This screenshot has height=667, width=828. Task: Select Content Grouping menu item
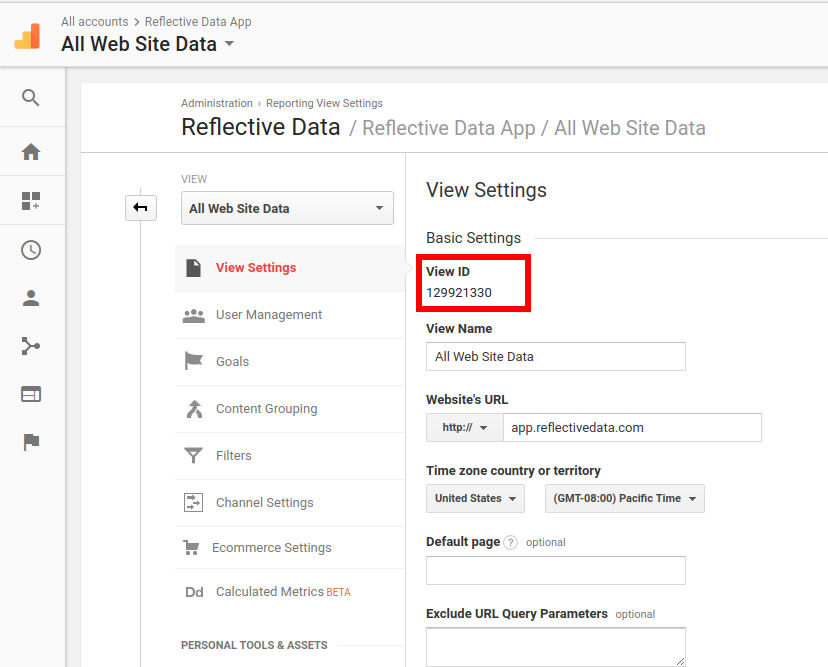290,409
